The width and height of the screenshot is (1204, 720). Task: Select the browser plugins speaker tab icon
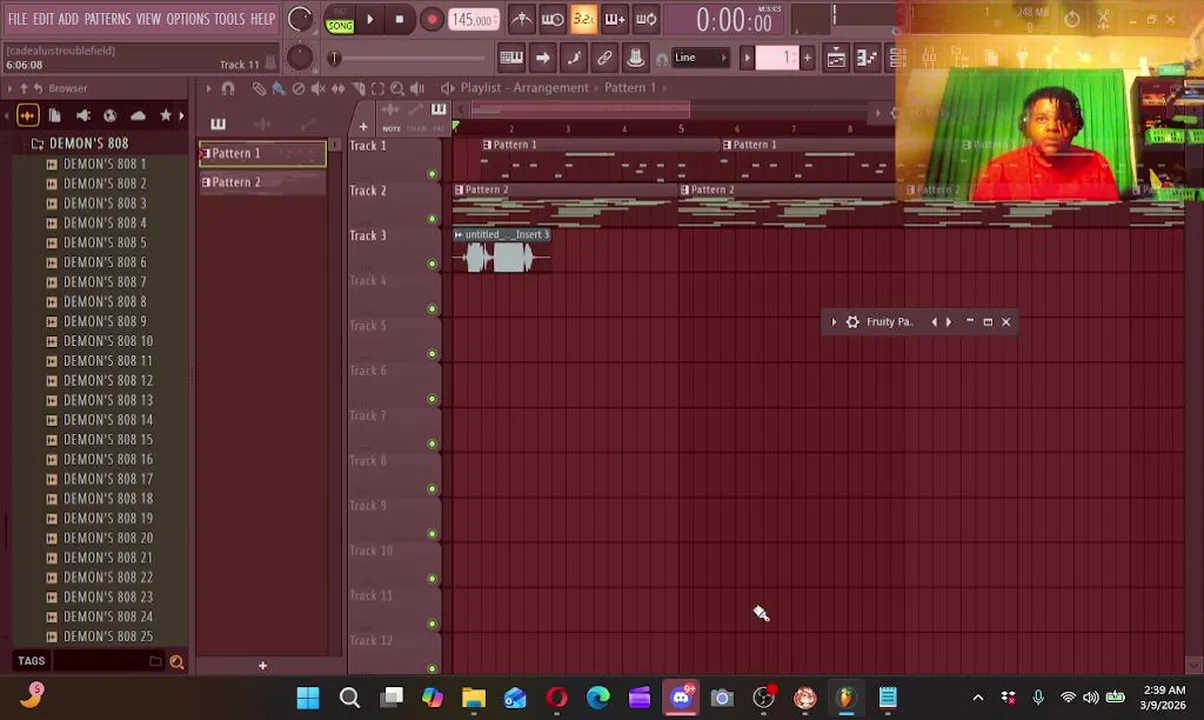point(83,116)
